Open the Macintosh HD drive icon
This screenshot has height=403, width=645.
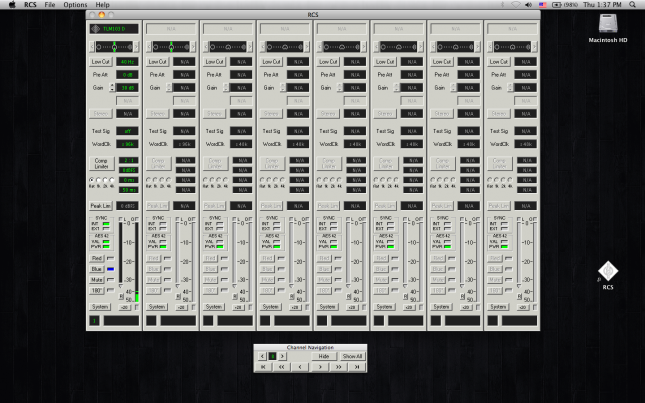coord(609,25)
